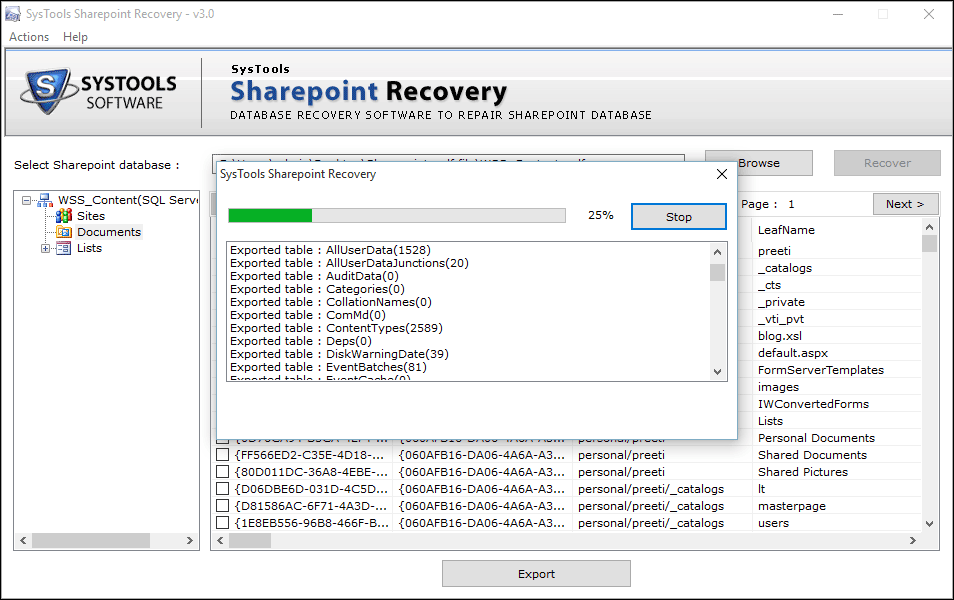Click the Export button
This screenshot has height=600, width=954.
click(x=536, y=574)
